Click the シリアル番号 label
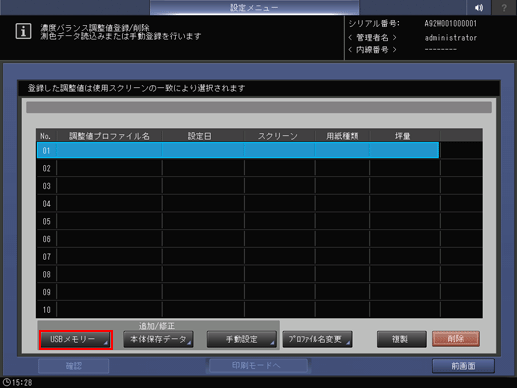 (x=374, y=24)
